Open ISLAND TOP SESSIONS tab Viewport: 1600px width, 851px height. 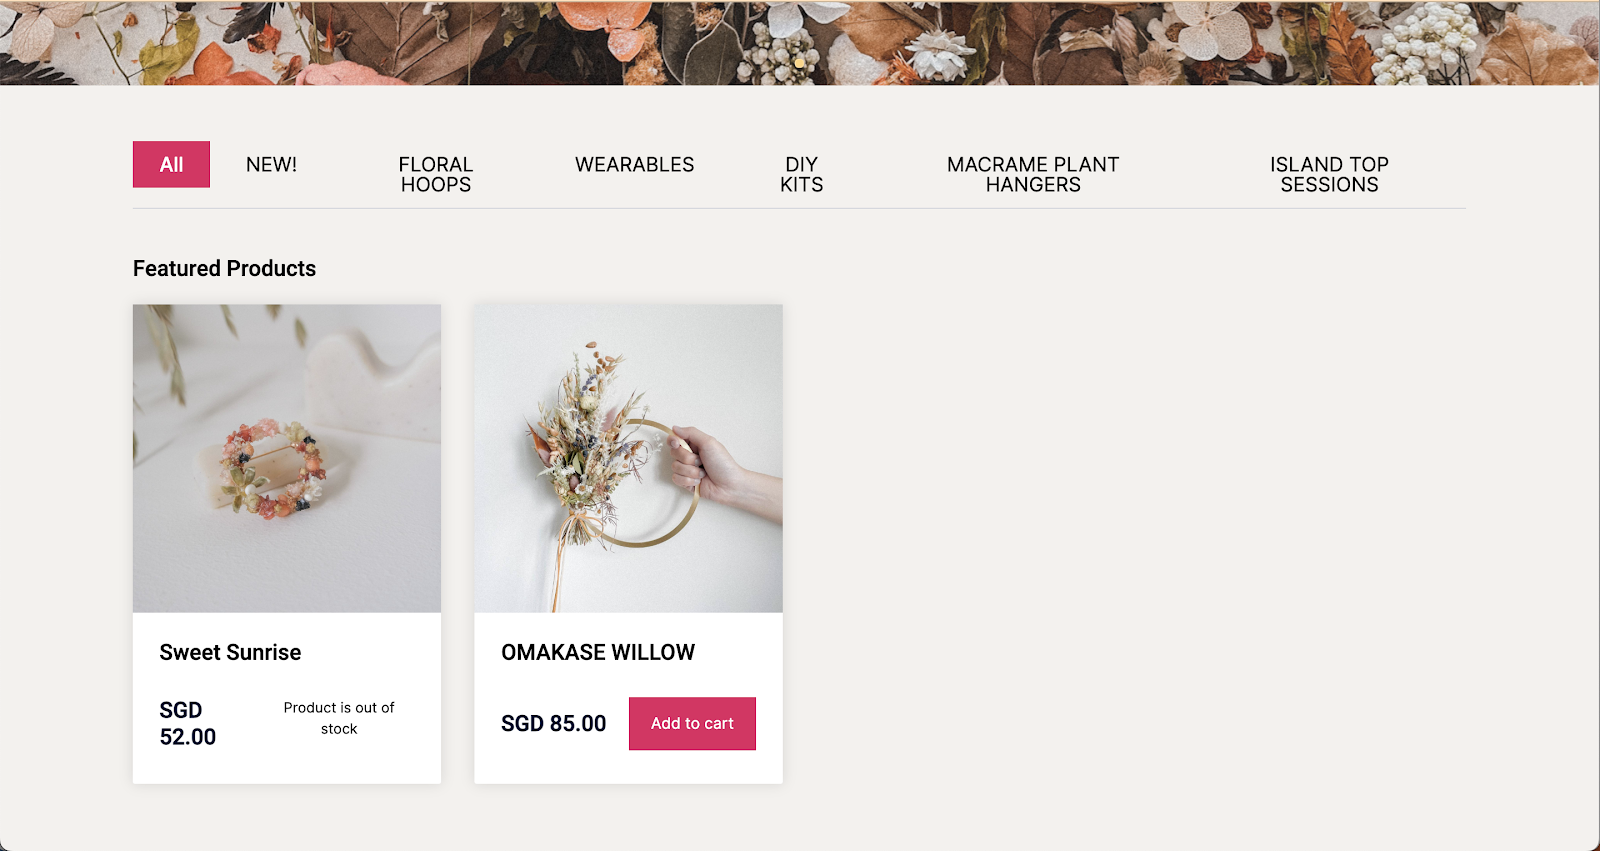pyautogui.click(x=1329, y=174)
